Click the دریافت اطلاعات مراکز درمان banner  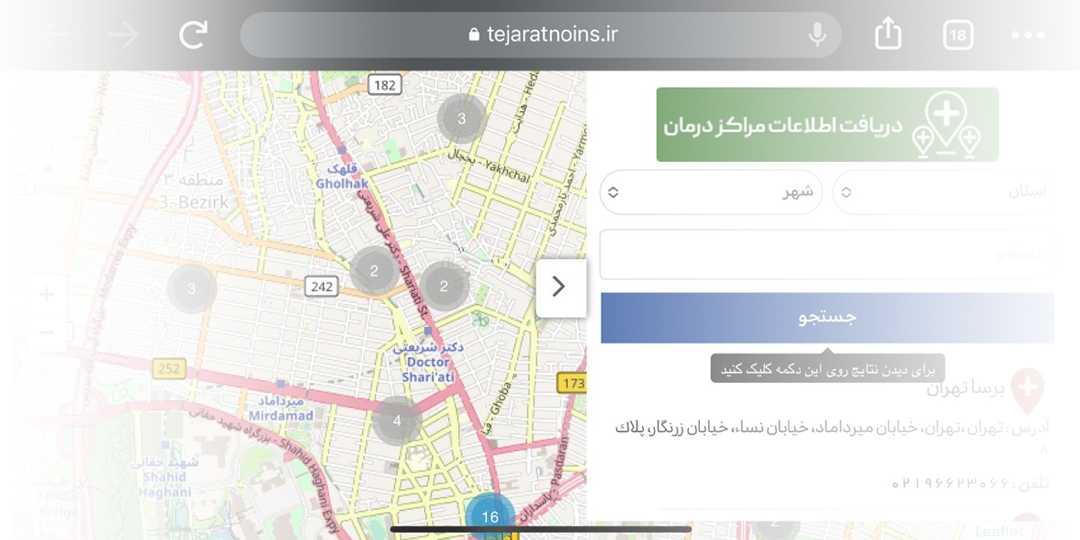coord(827,124)
